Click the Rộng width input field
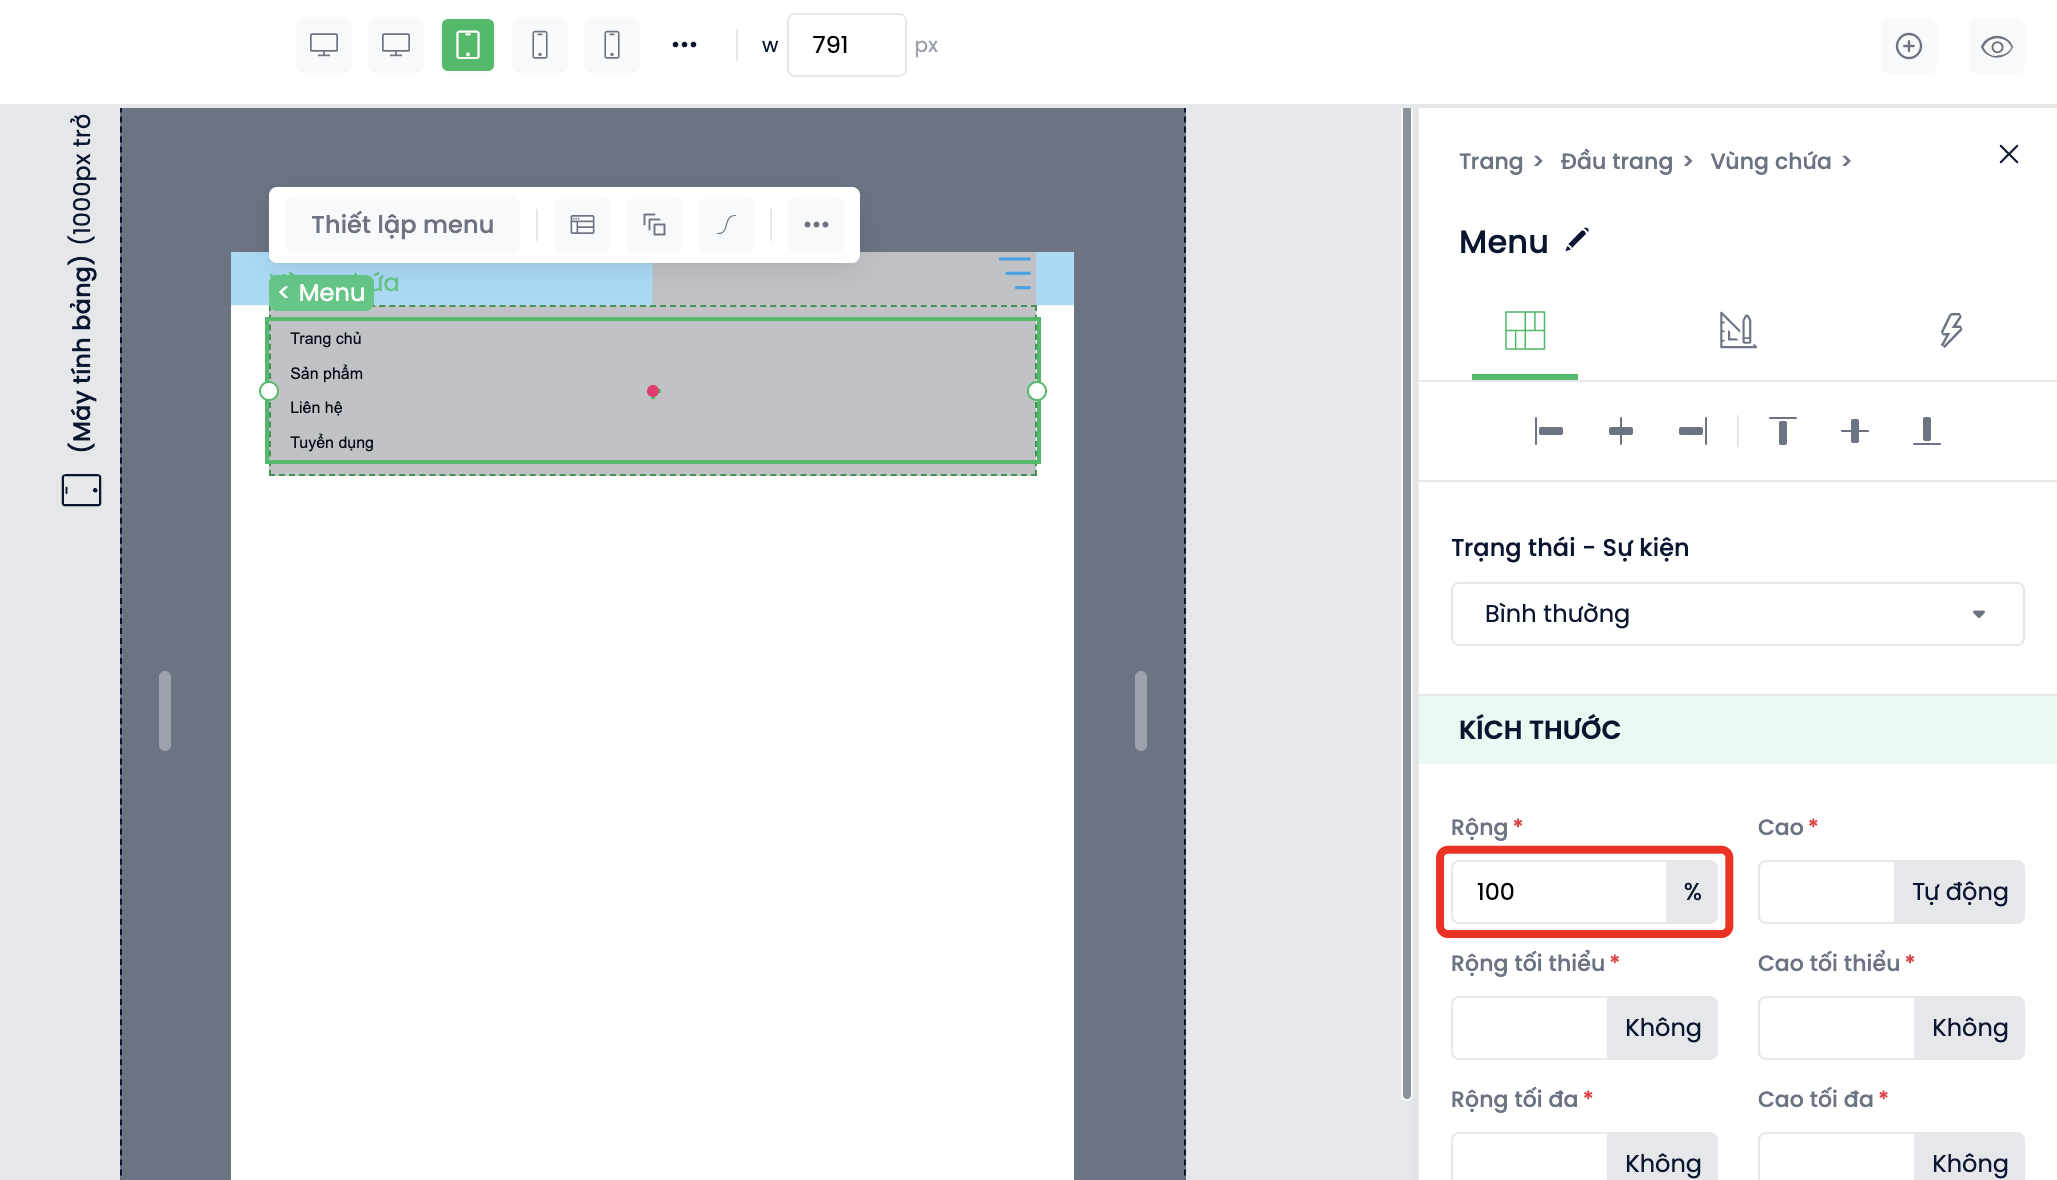The height and width of the screenshot is (1180, 2057). coord(1558,892)
